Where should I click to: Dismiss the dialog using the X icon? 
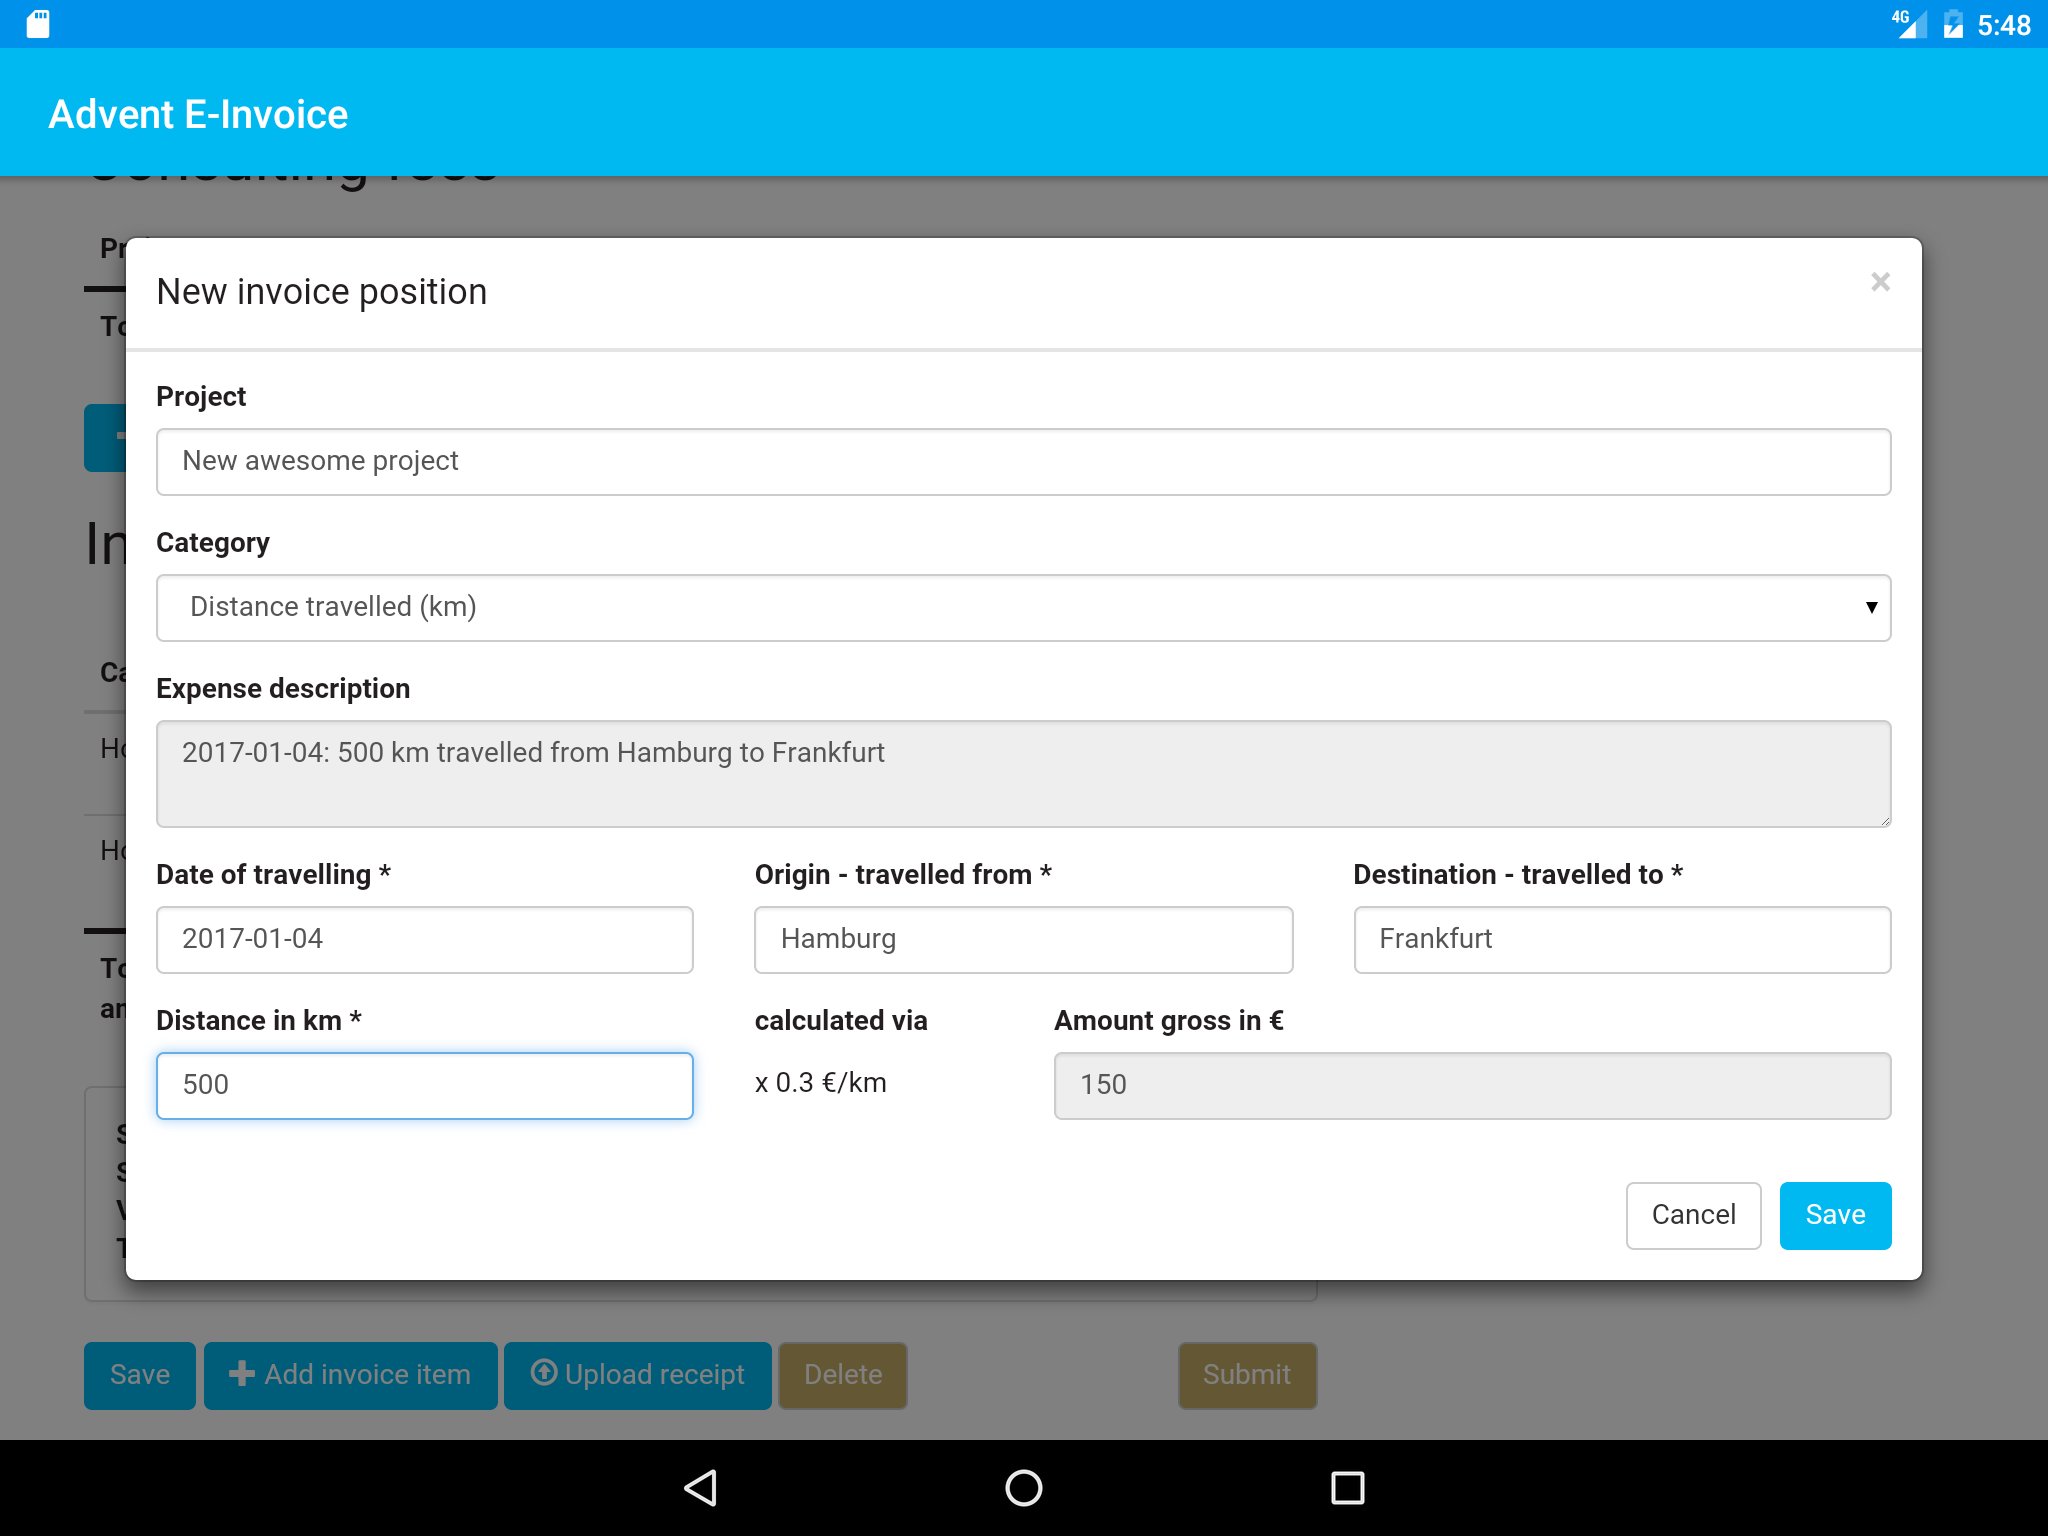pyautogui.click(x=1881, y=282)
